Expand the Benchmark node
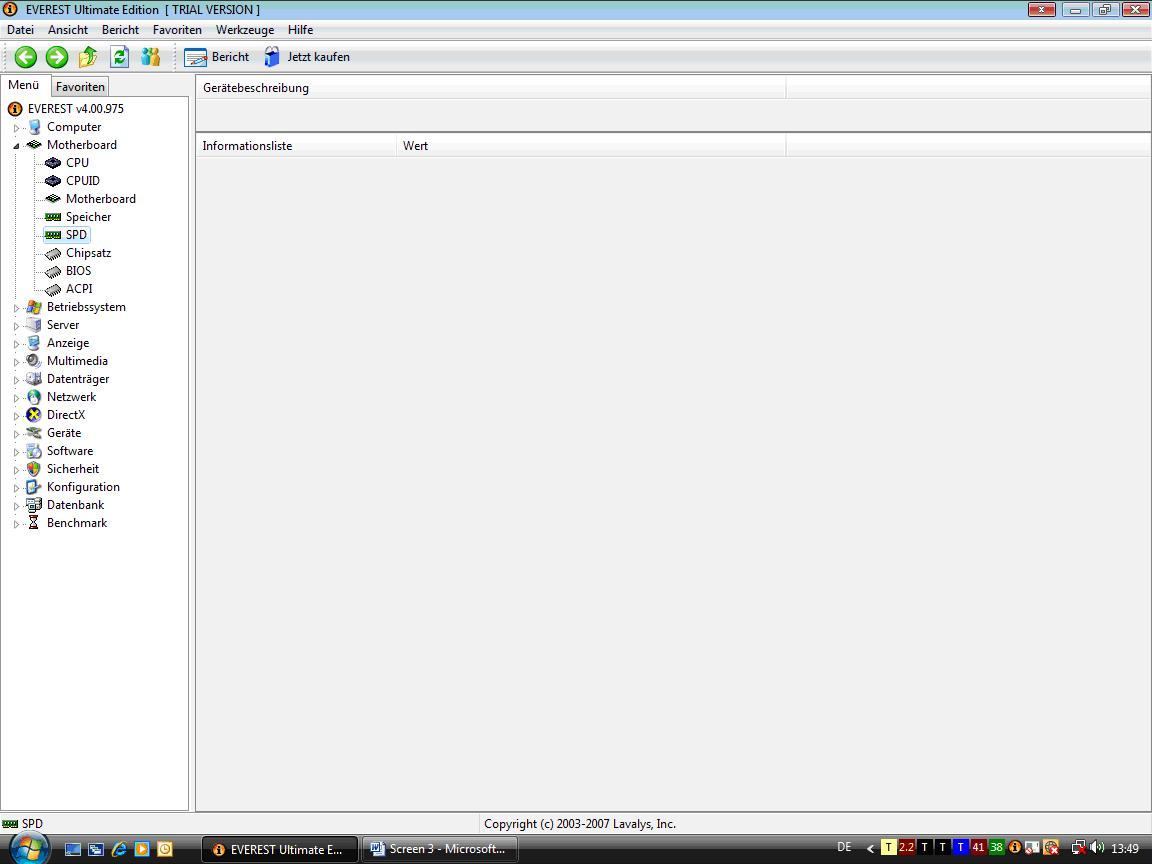Image resolution: width=1152 pixels, height=864 pixels. (x=16, y=524)
